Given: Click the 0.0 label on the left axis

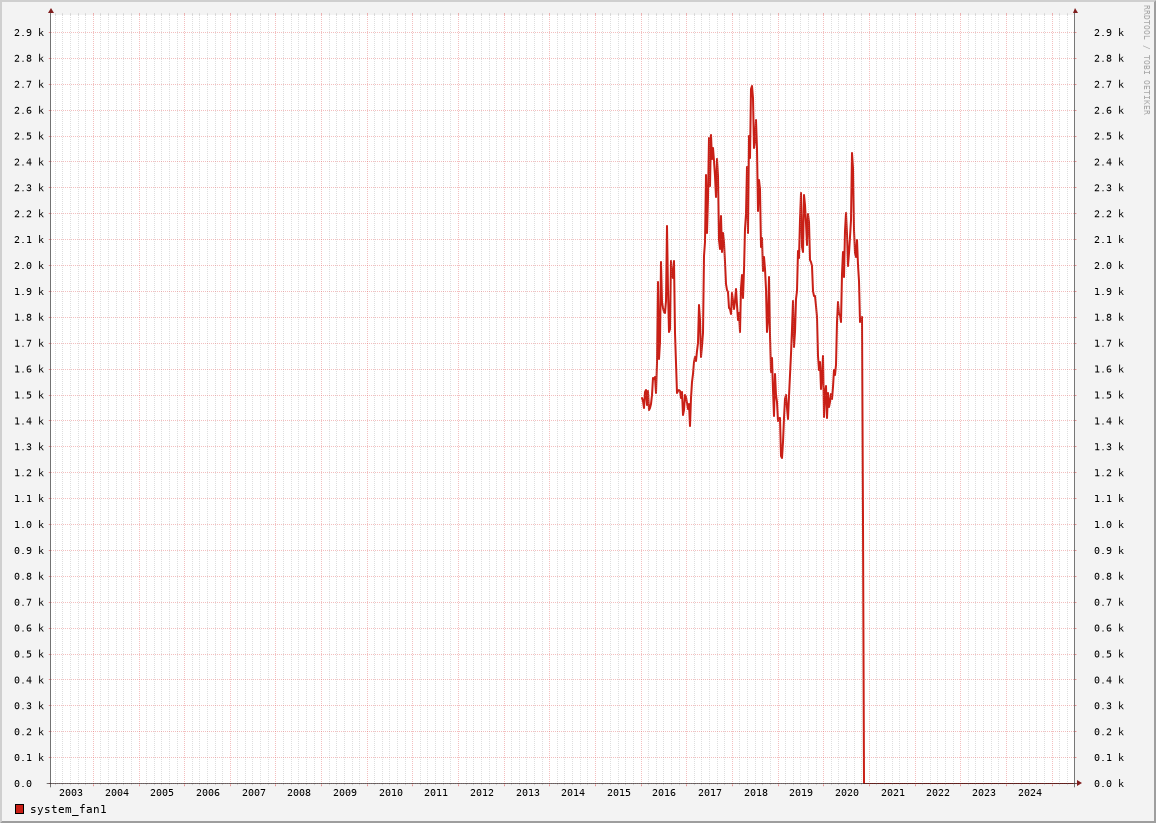Looking at the screenshot, I should 23,784.
